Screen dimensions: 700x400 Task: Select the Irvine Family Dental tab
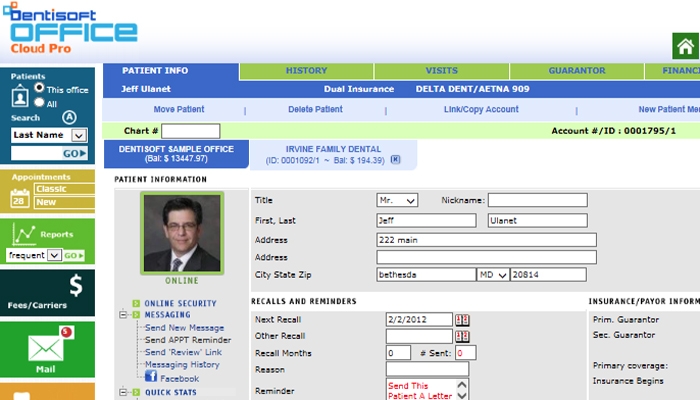(x=333, y=154)
